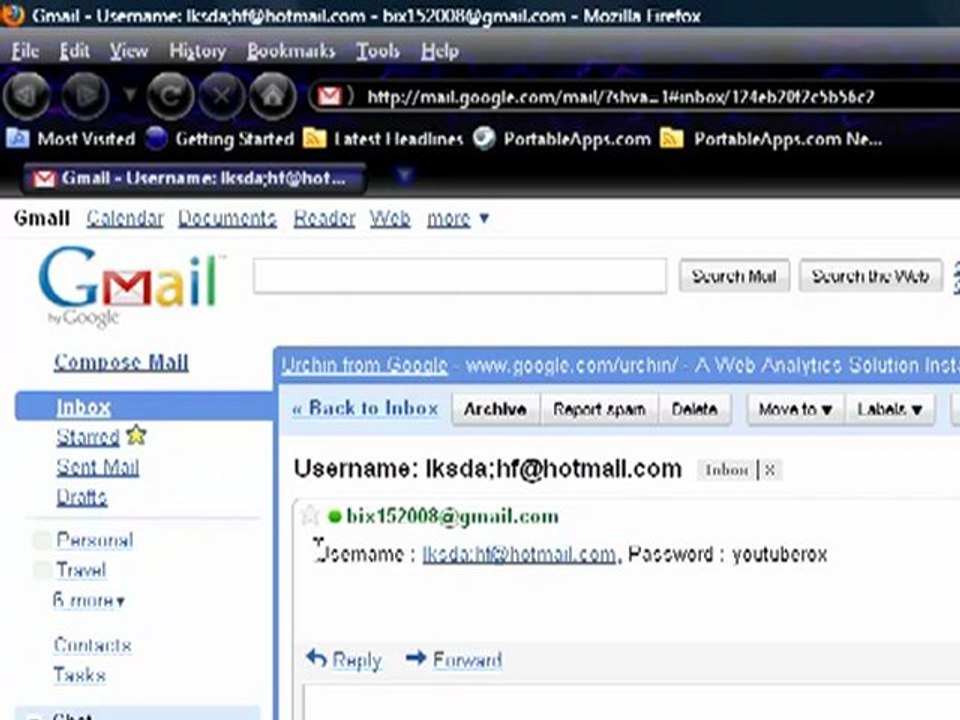Open the Calendar link
This screenshot has width=960, height=720.
coord(125,218)
